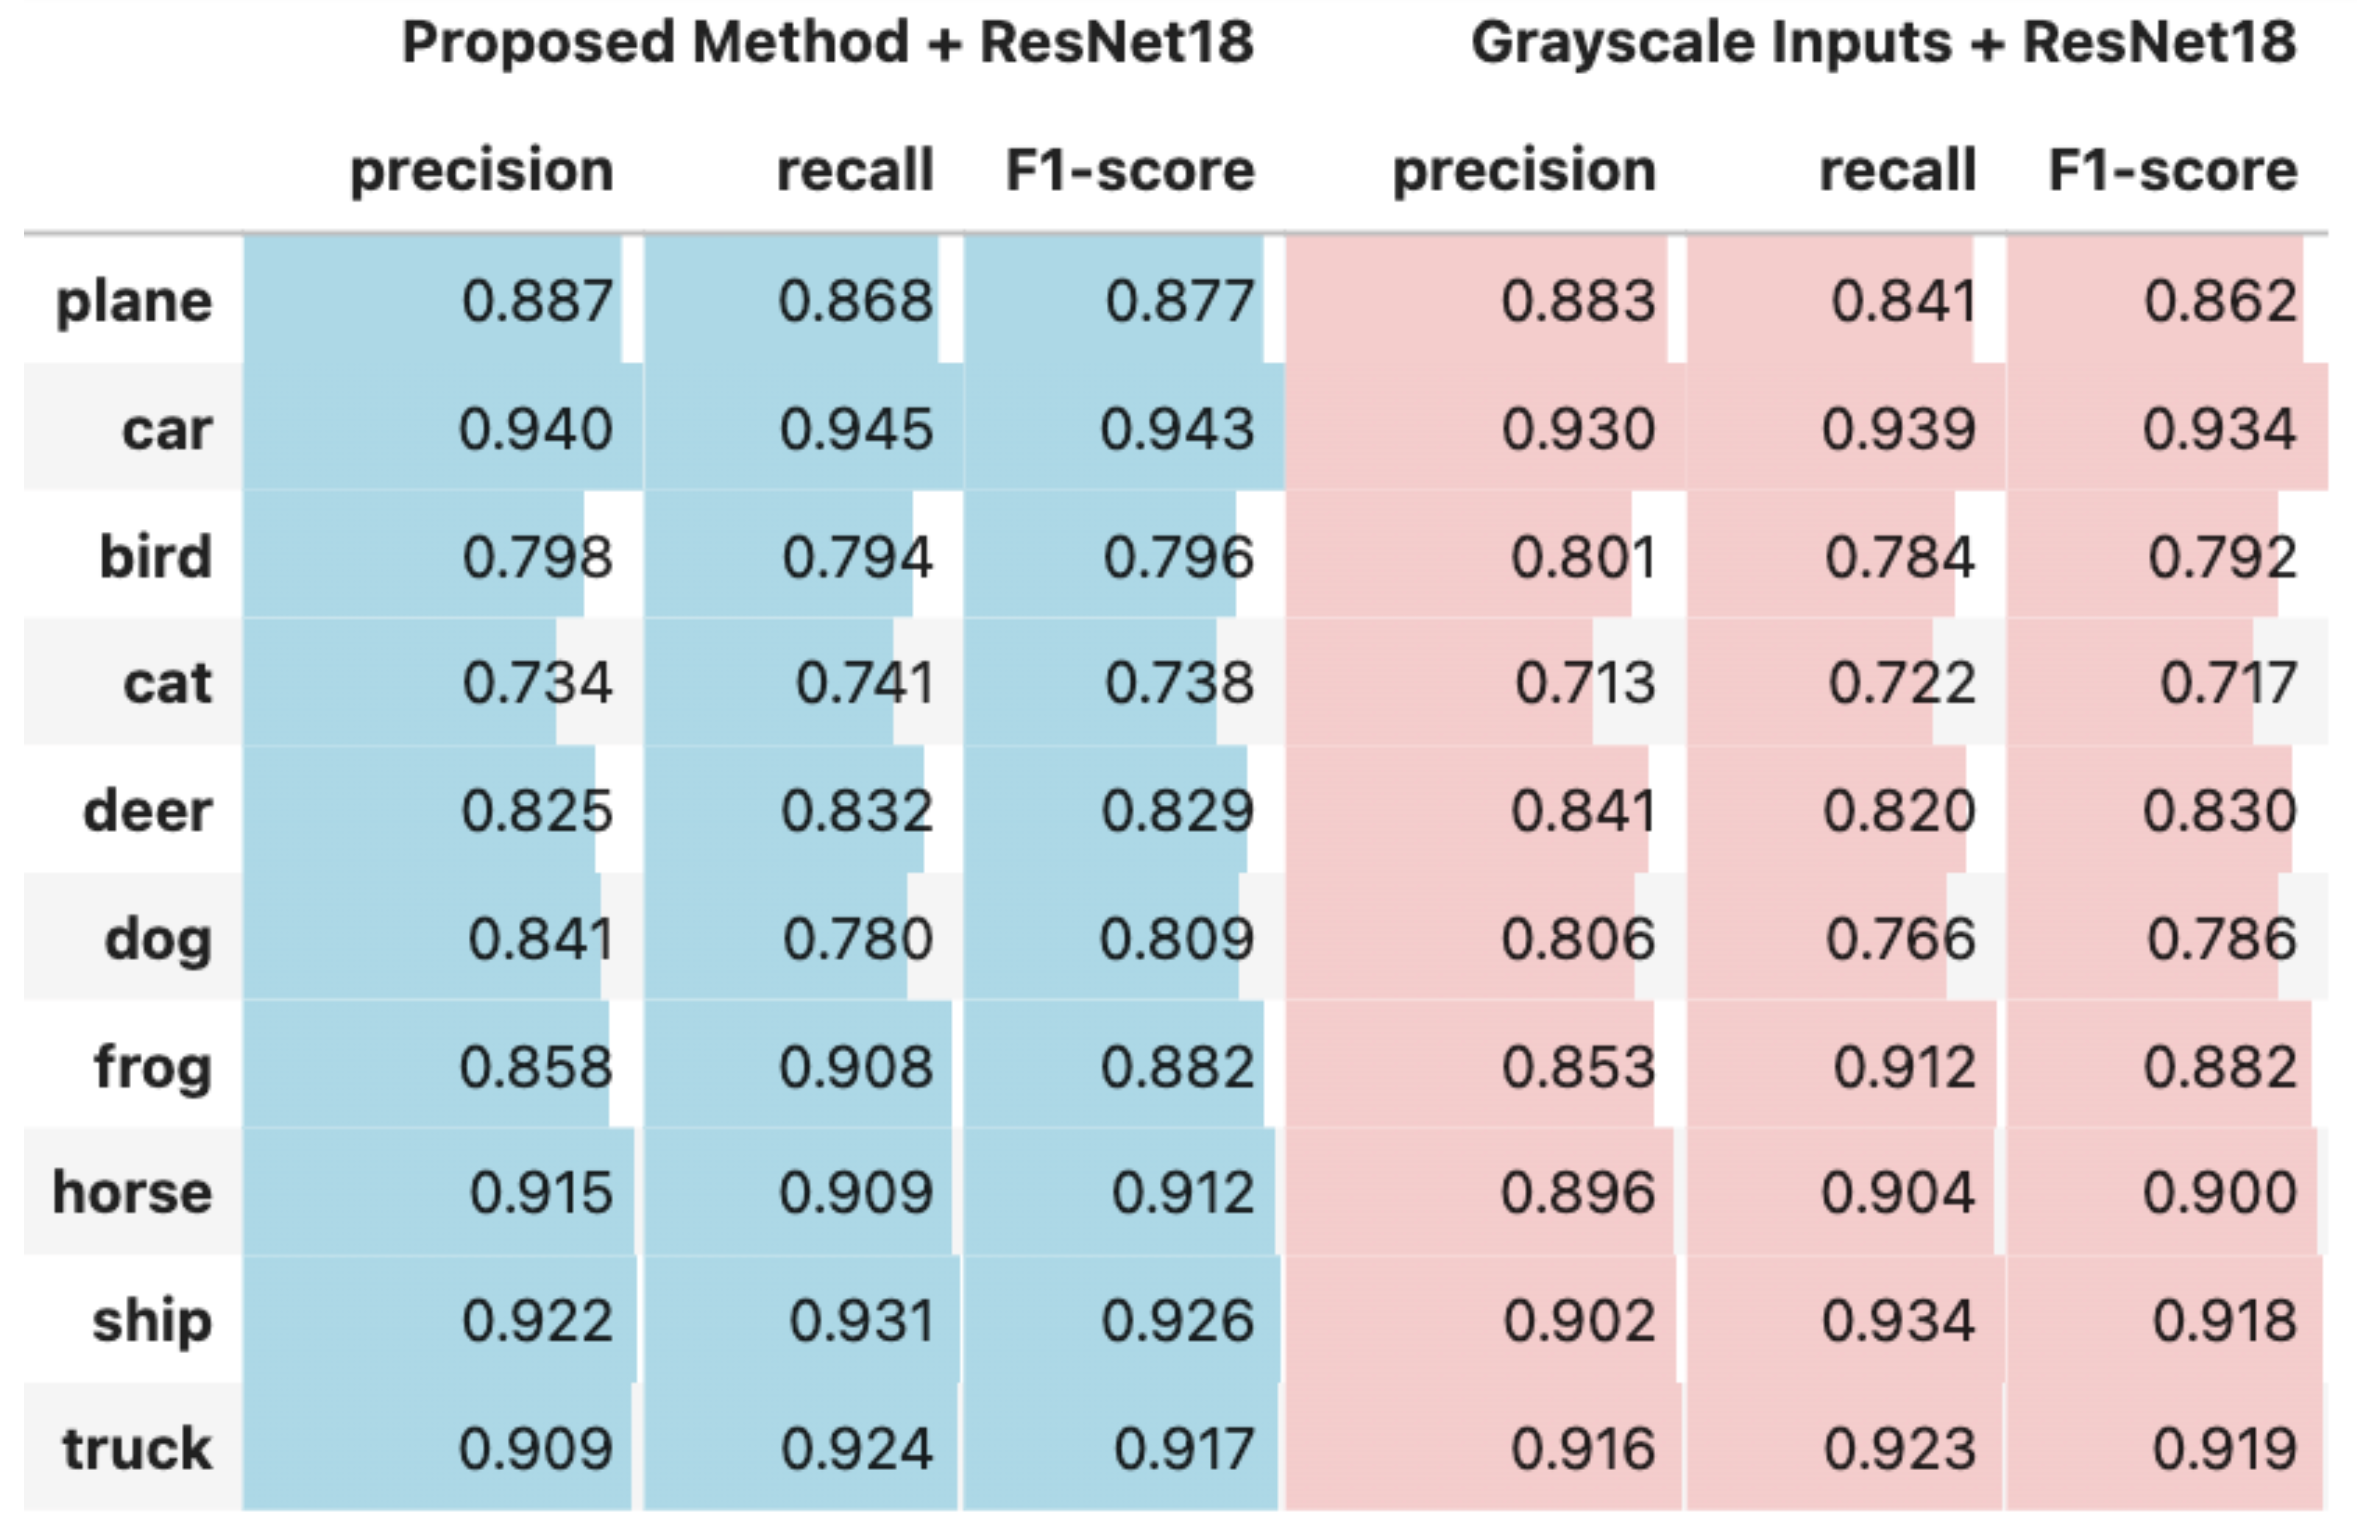Click the ship row label

[x=152, y=1320]
